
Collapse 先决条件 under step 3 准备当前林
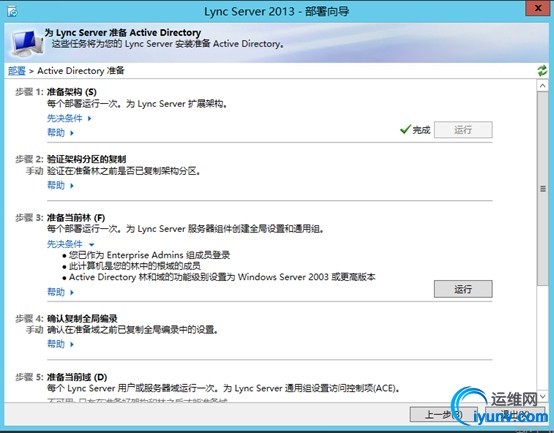(71, 244)
